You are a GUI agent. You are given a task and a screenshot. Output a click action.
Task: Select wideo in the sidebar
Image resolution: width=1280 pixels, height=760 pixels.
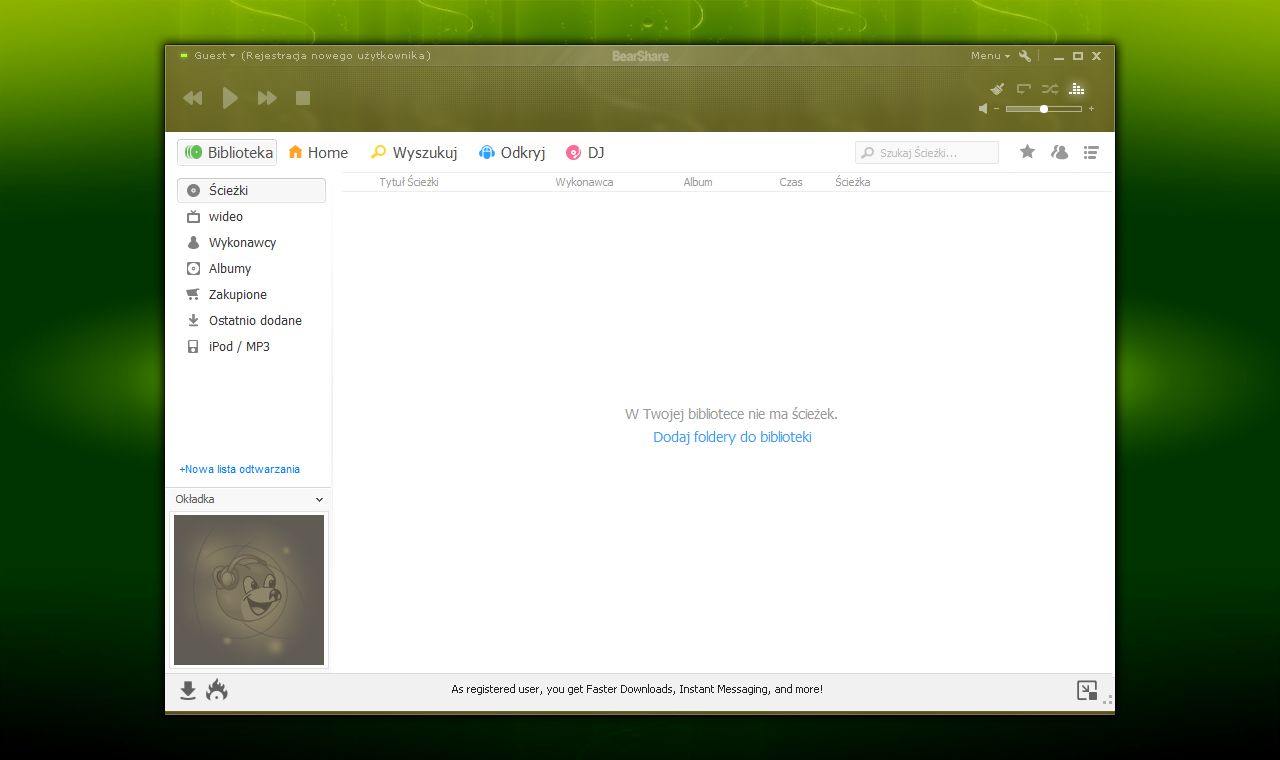pos(251,216)
